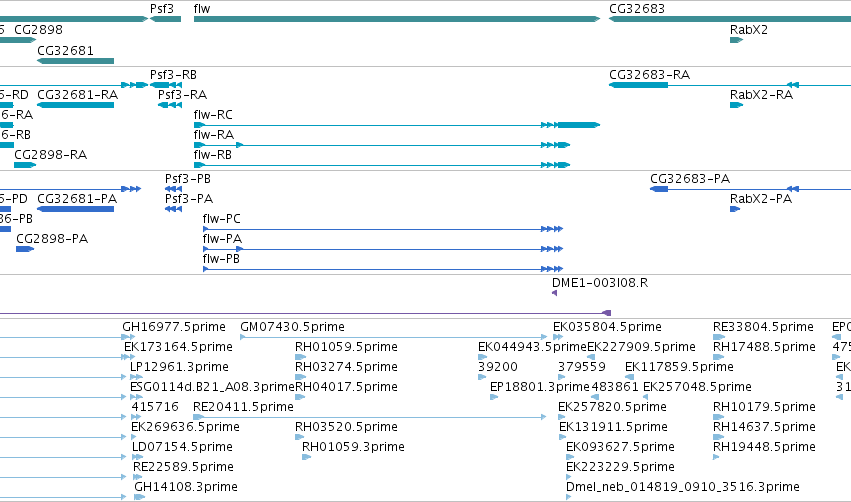Select DME1-003I08.R purple marker
Image resolution: width=851 pixels, height=502 pixels.
(x=554, y=293)
